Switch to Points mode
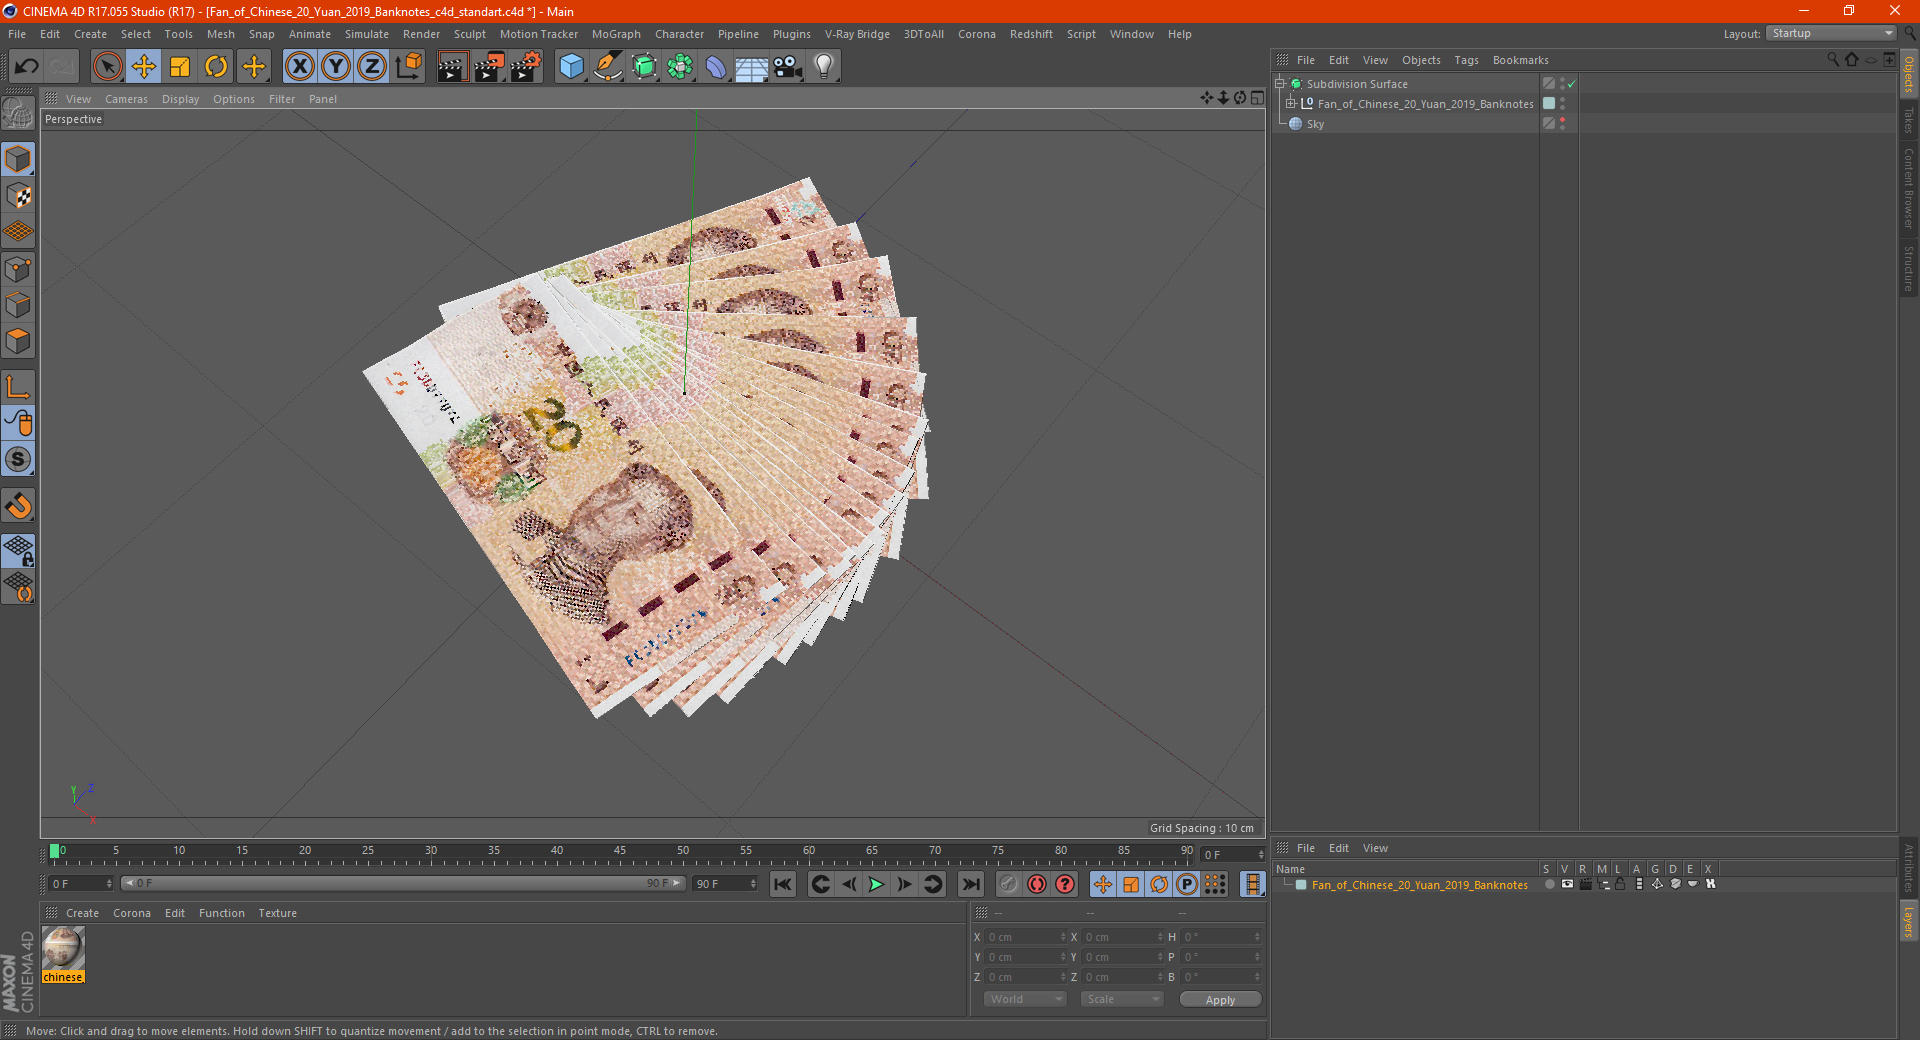The image size is (1920, 1040). point(18,269)
